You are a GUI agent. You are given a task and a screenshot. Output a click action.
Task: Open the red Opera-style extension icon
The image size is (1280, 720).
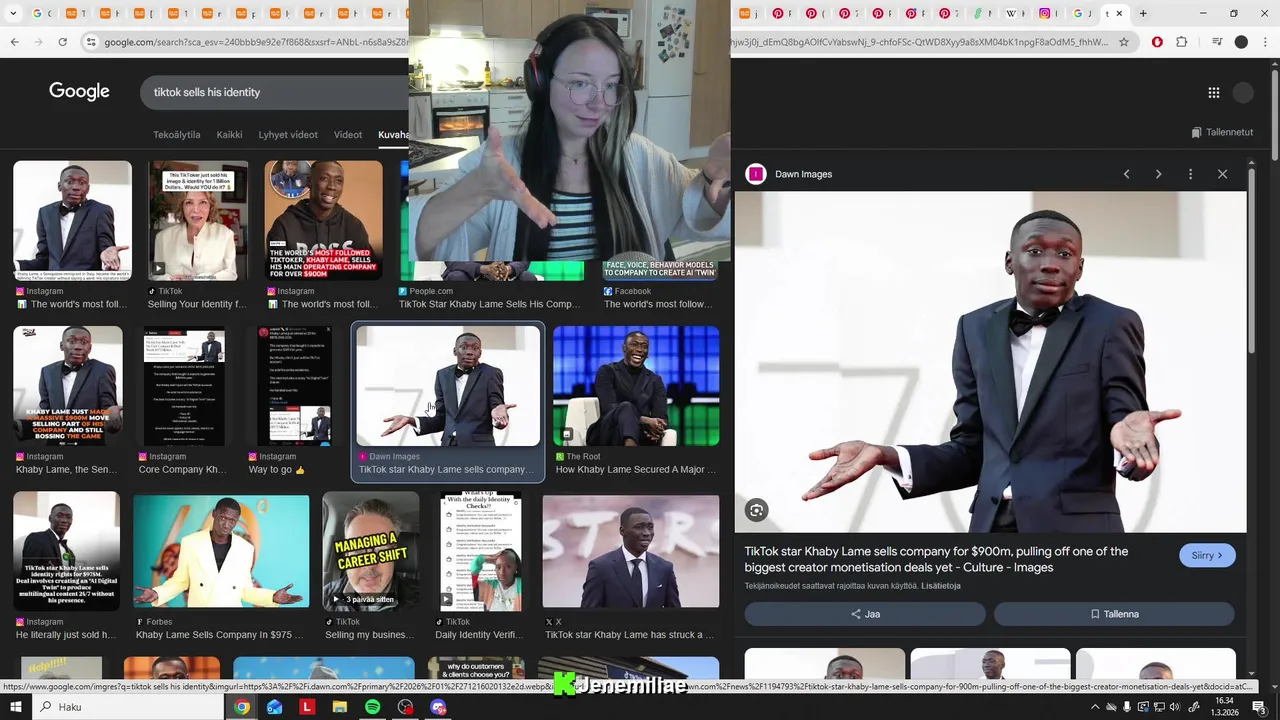click(x=1157, y=42)
